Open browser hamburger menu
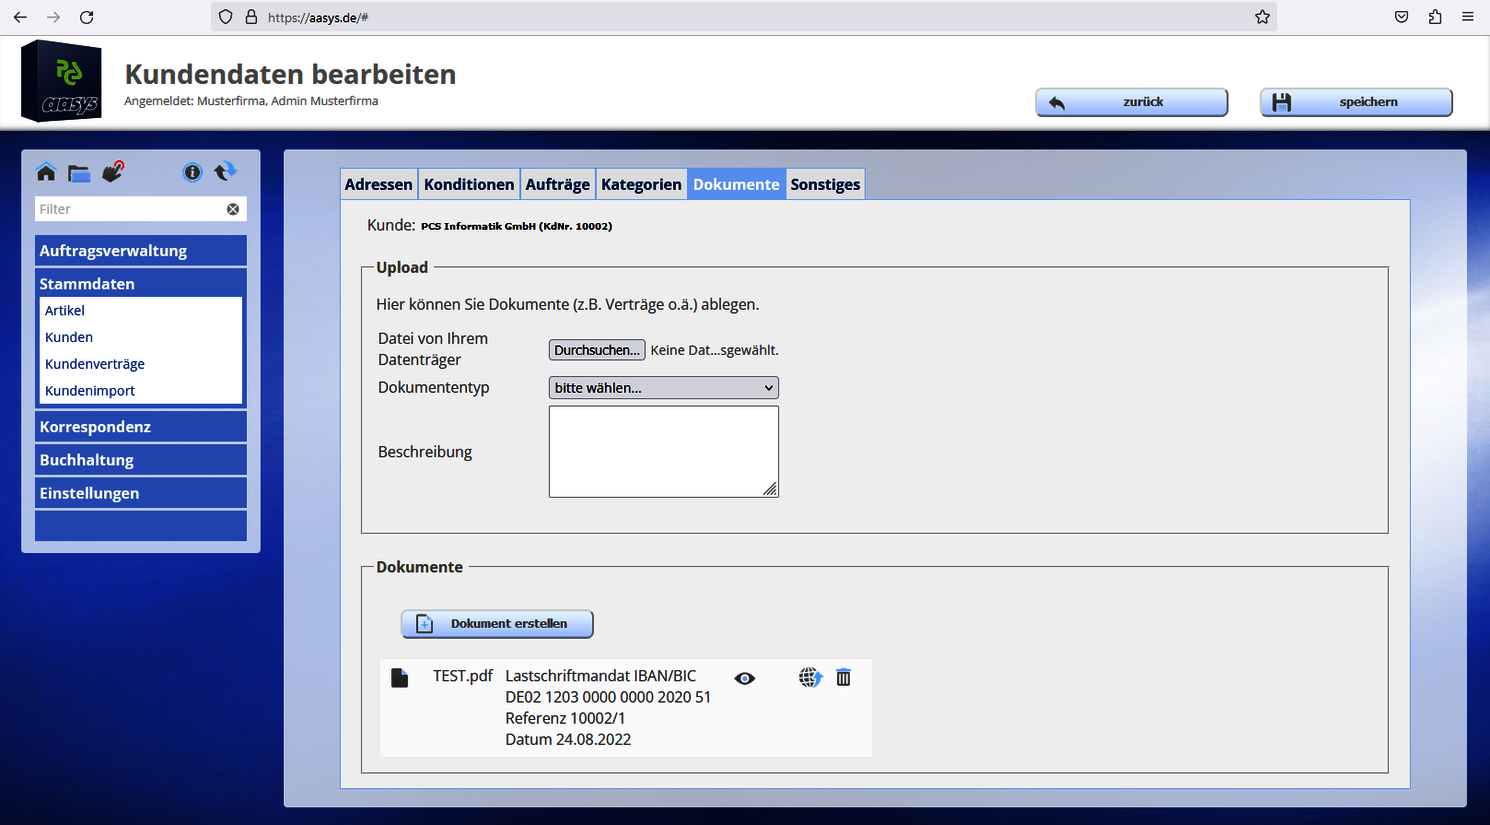This screenshot has height=825, width=1490. click(x=1468, y=17)
